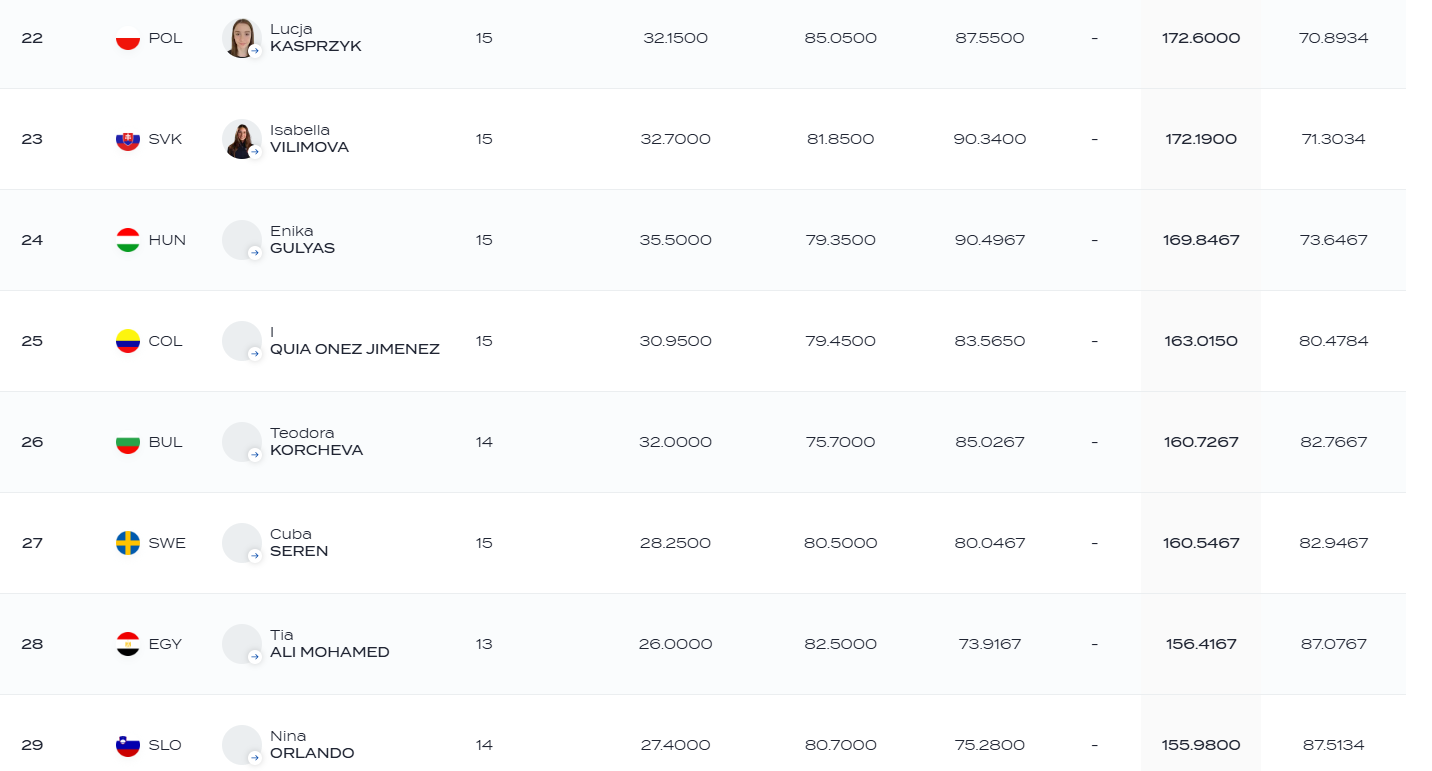Screen dimensions: 1432x771
Task: Open Isabella Vilimova's profile photo
Action: click(x=242, y=139)
